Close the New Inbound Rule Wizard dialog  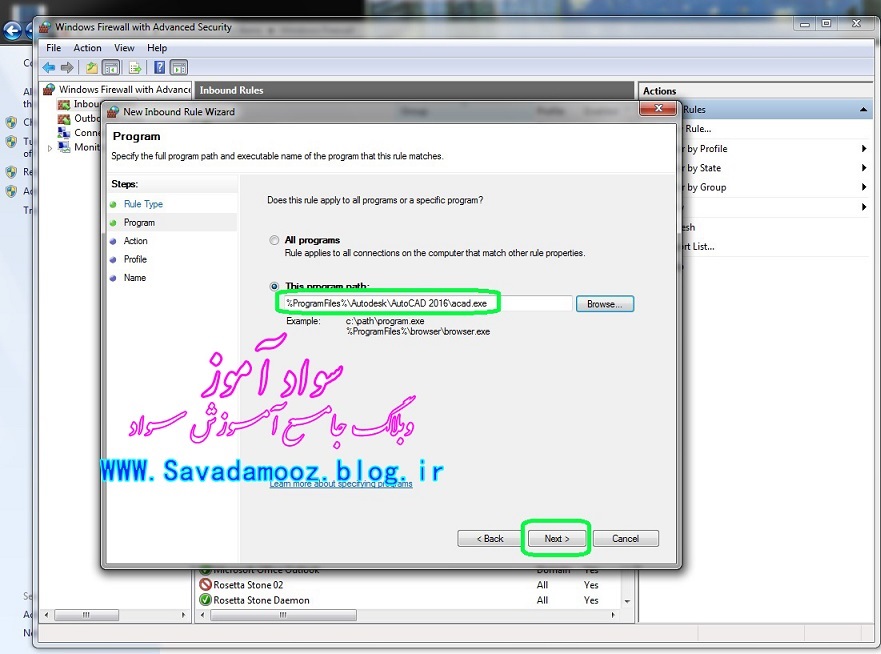point(658,108)
